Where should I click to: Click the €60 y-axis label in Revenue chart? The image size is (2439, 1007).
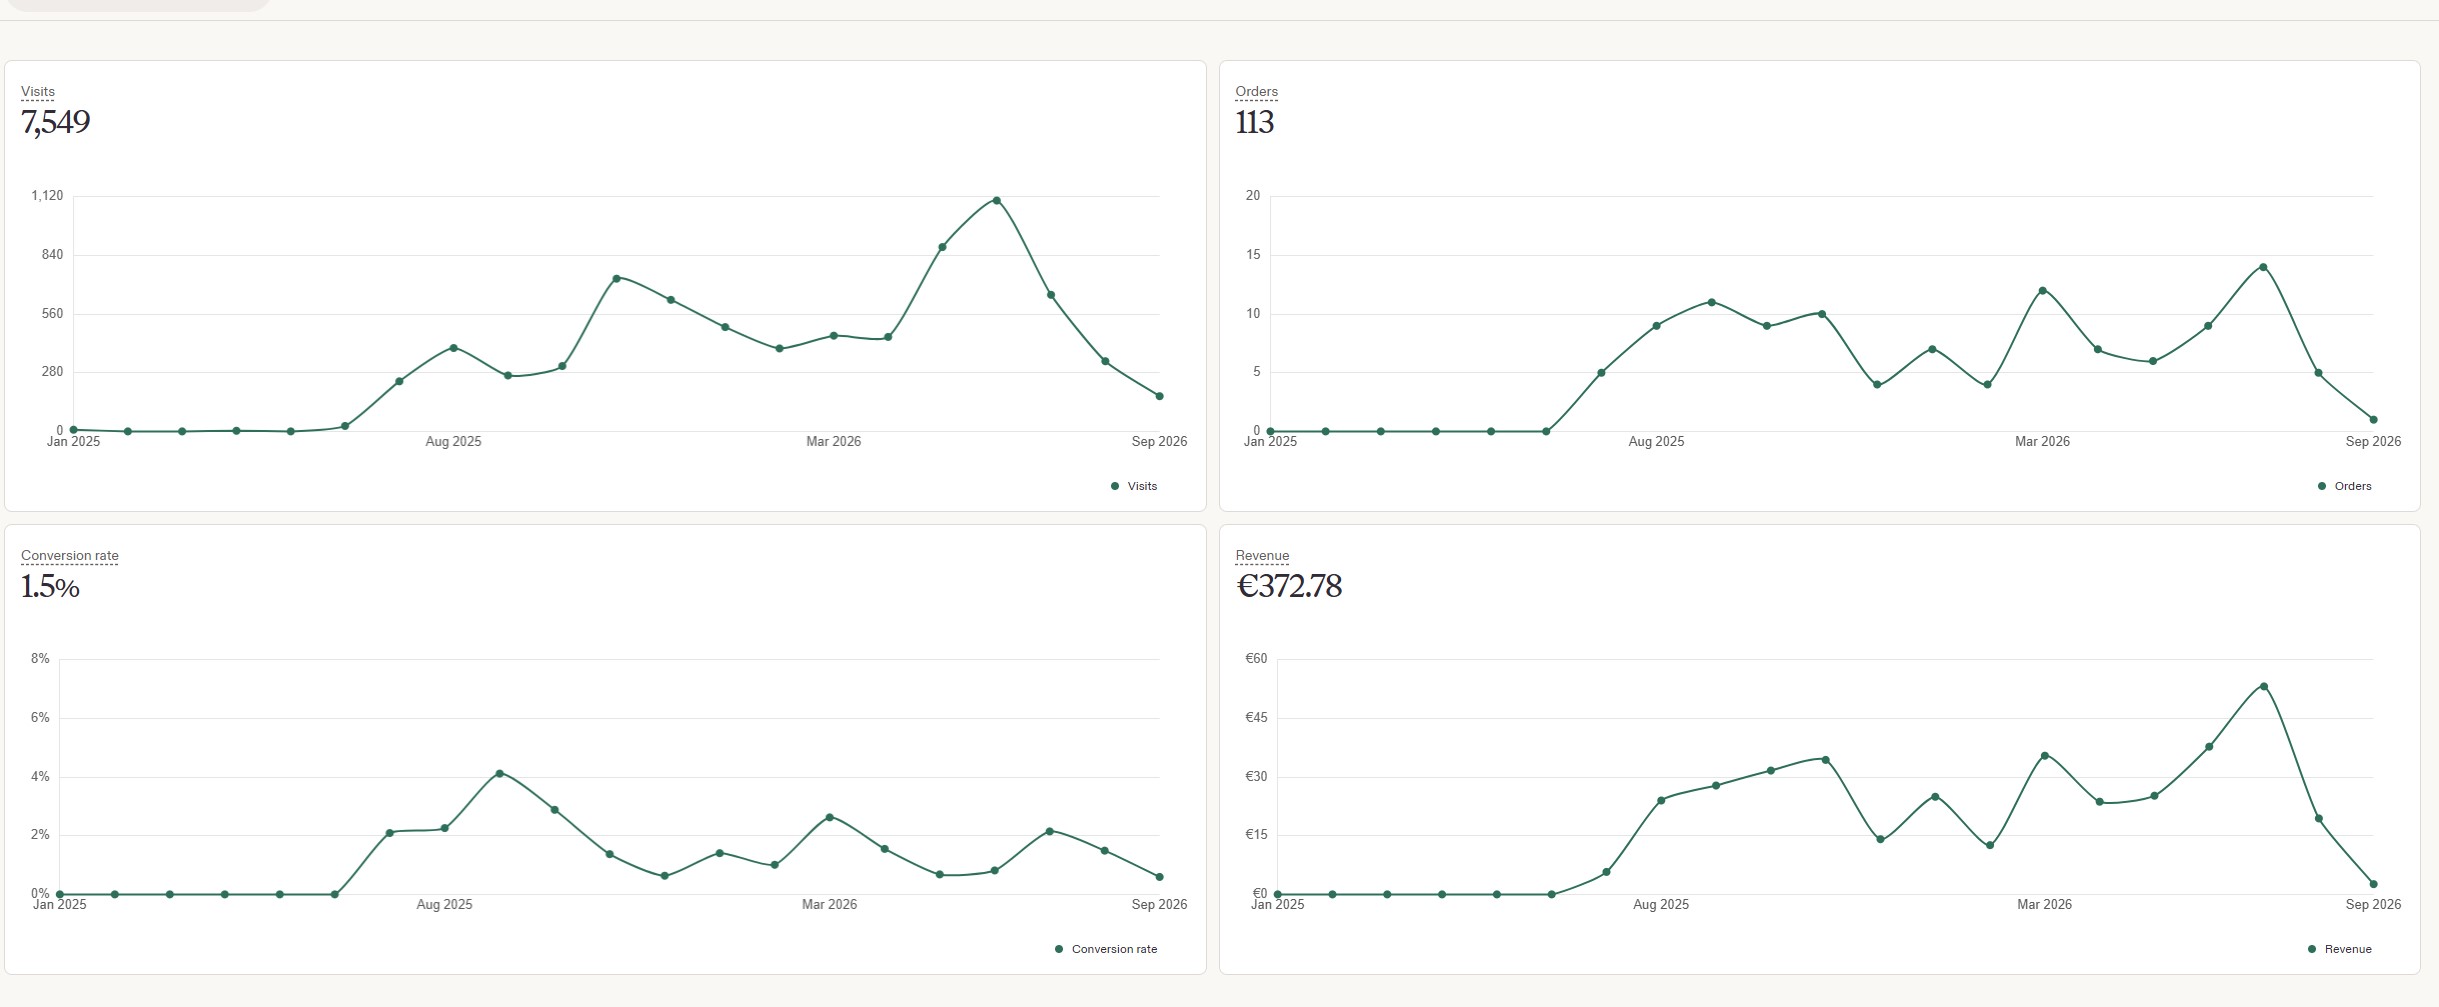1256,658
